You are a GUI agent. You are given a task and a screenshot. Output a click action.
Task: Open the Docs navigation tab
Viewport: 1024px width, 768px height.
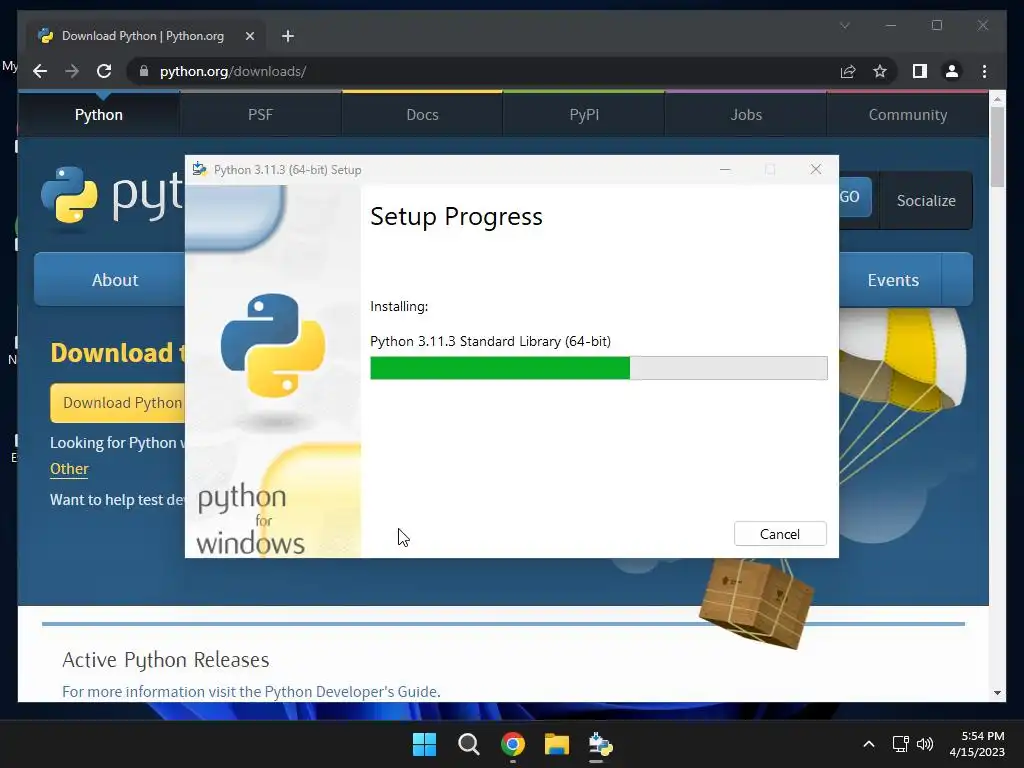[422, 114]
